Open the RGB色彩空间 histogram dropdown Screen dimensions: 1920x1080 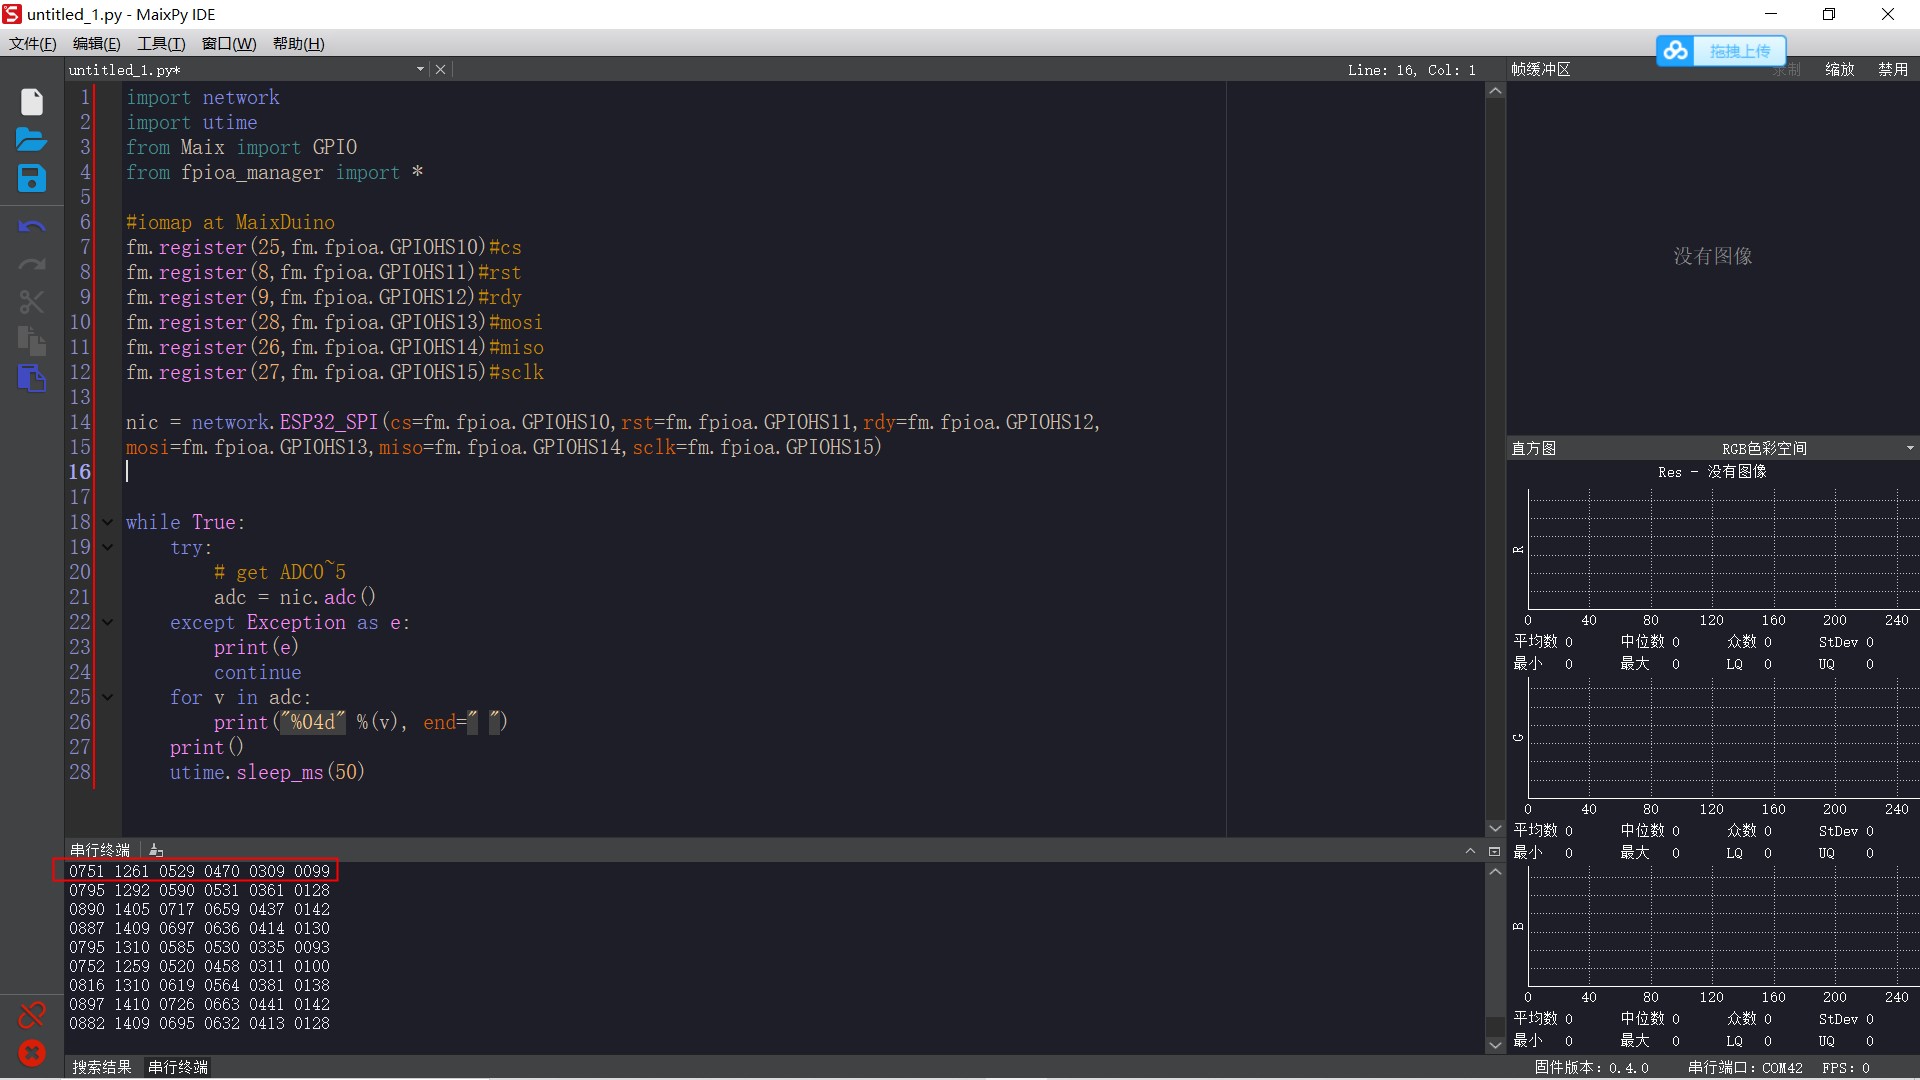[x=1910, y=448]
